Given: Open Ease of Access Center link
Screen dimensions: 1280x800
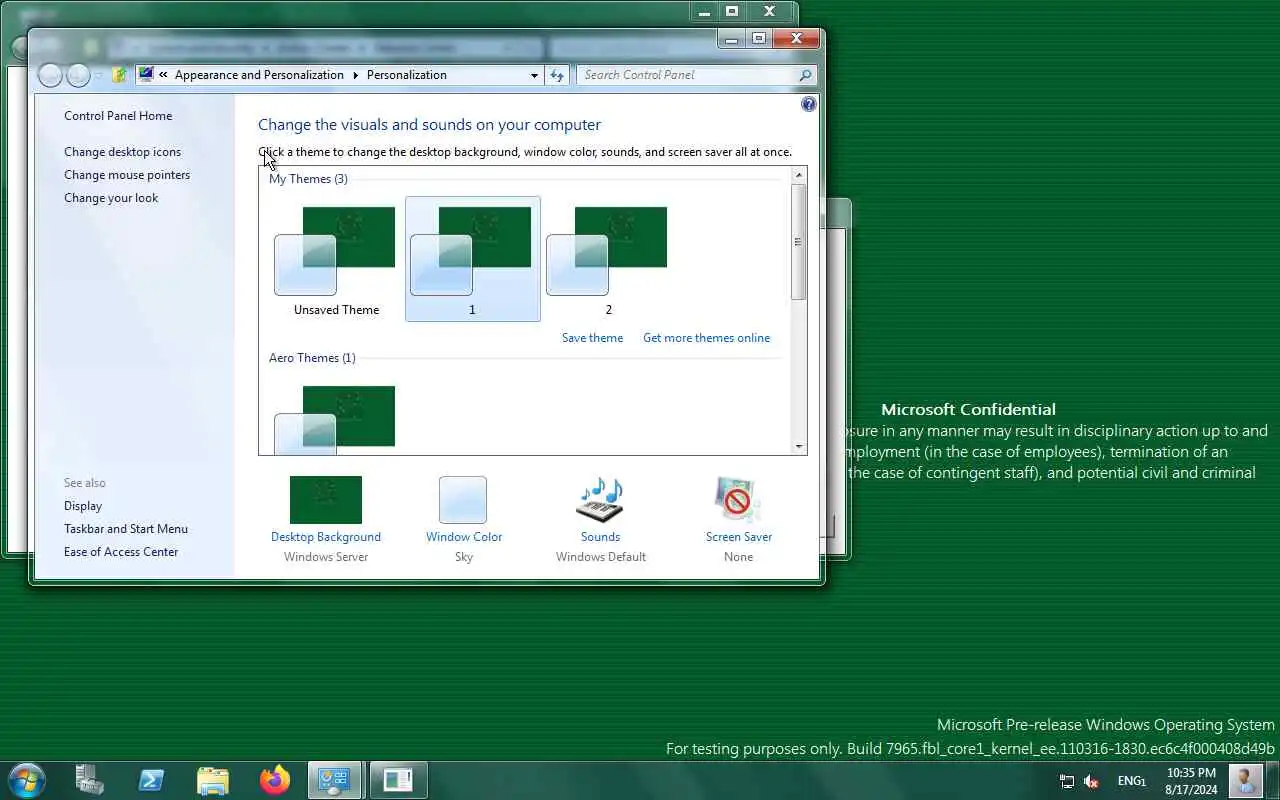Looking at the screenshot, I should point(121,552).
